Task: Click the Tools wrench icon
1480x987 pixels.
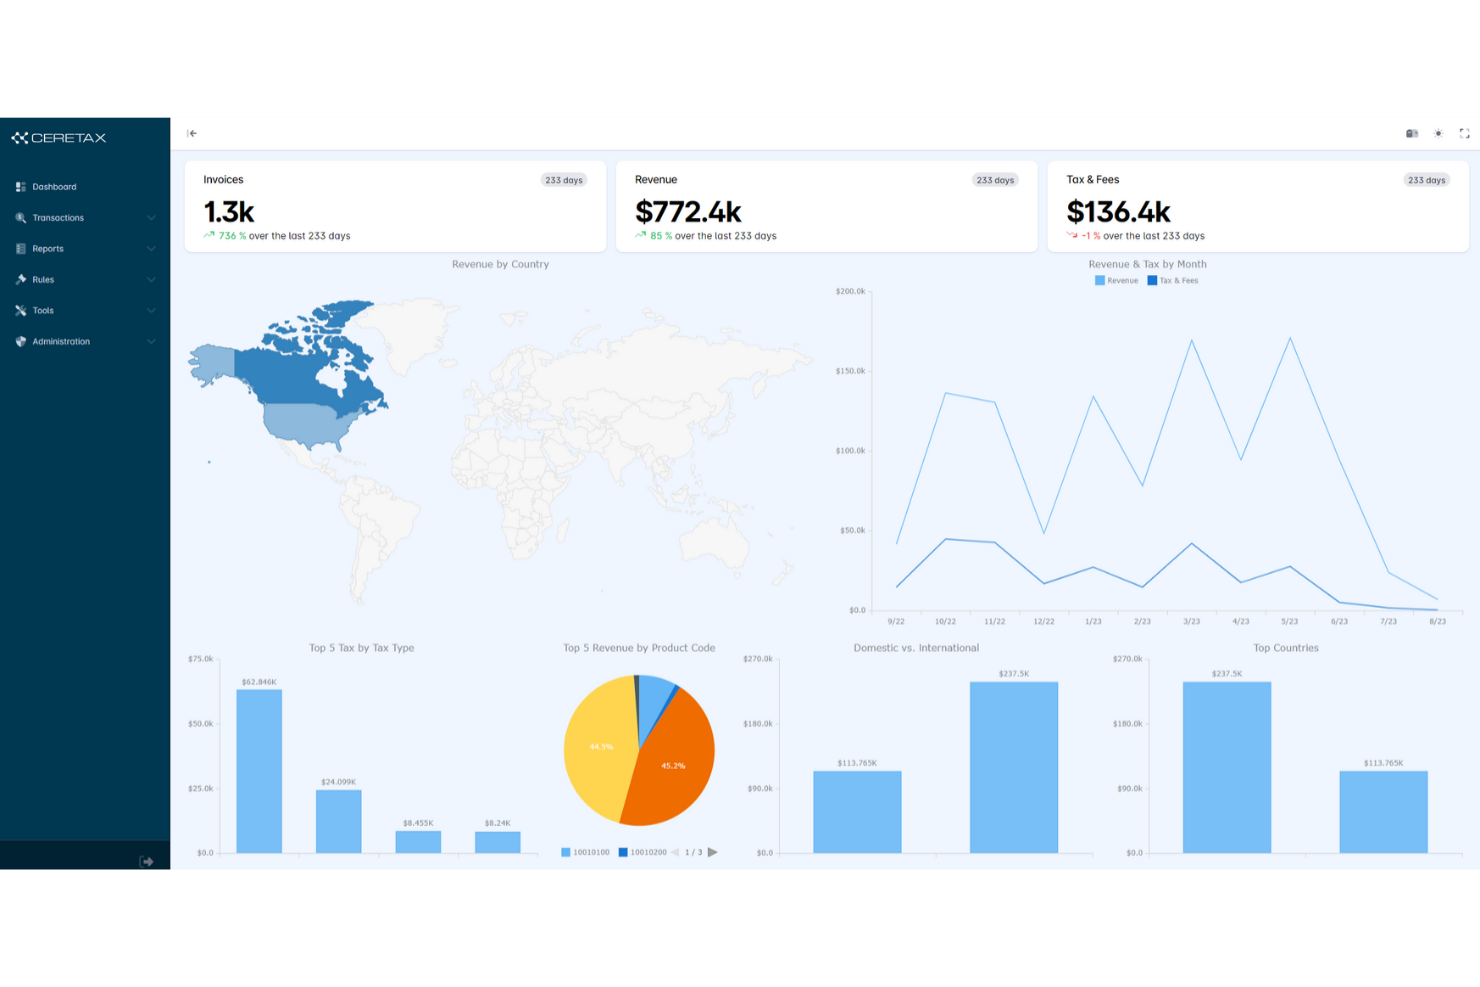Action: pos(21,311)
